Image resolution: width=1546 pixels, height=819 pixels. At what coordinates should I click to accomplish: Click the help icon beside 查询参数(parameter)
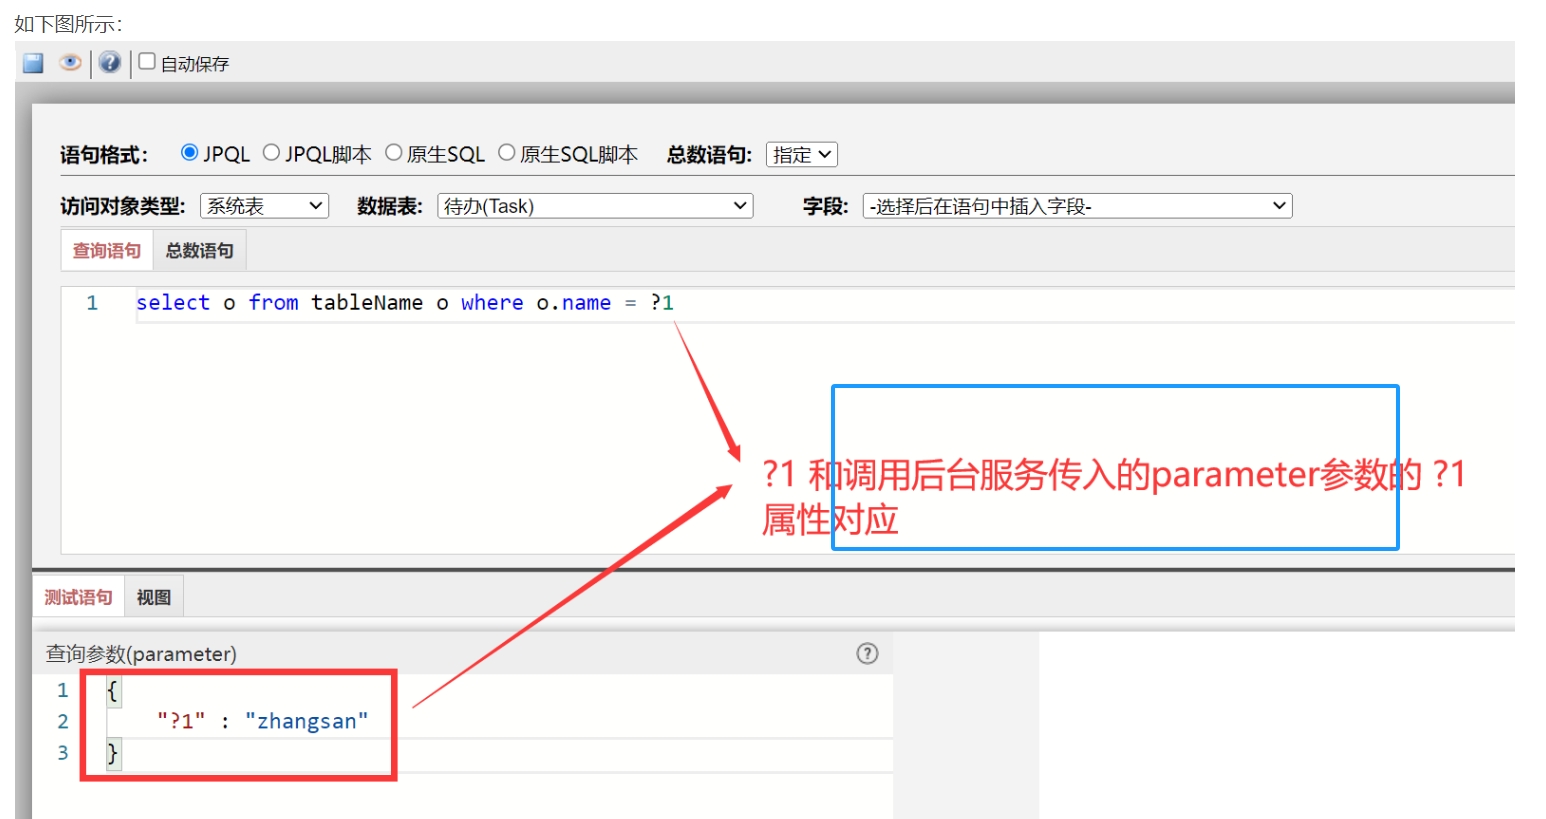pos(867,653)
